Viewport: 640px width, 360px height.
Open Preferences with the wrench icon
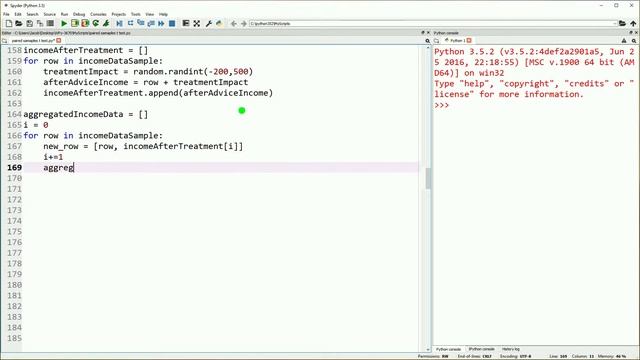209,24
